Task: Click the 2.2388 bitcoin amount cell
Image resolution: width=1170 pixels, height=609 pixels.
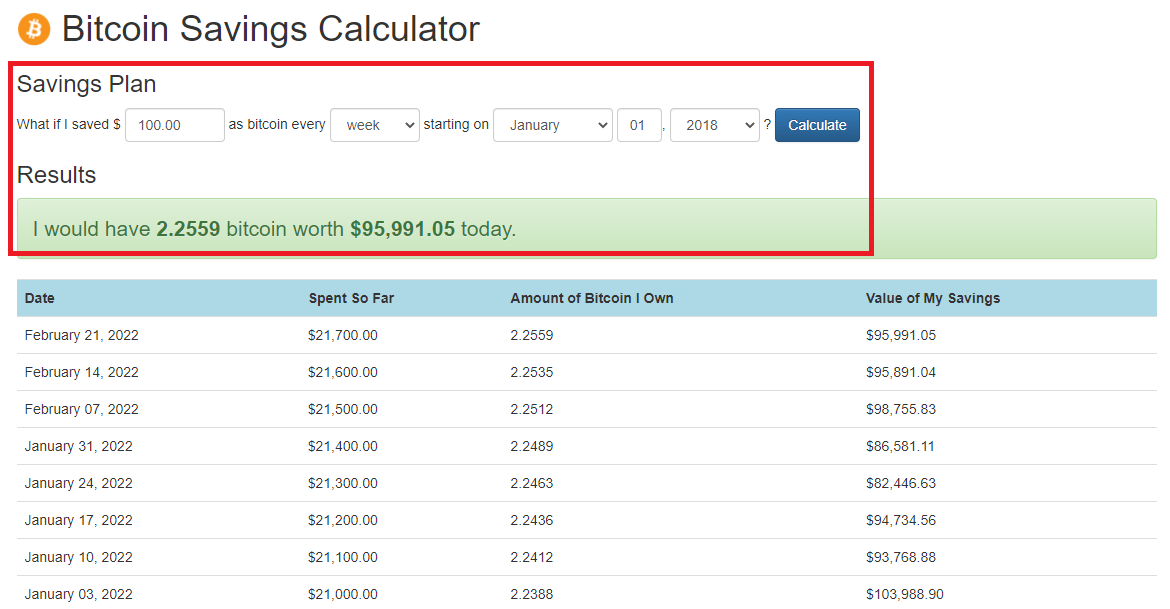Action: [x=532, y=594]
